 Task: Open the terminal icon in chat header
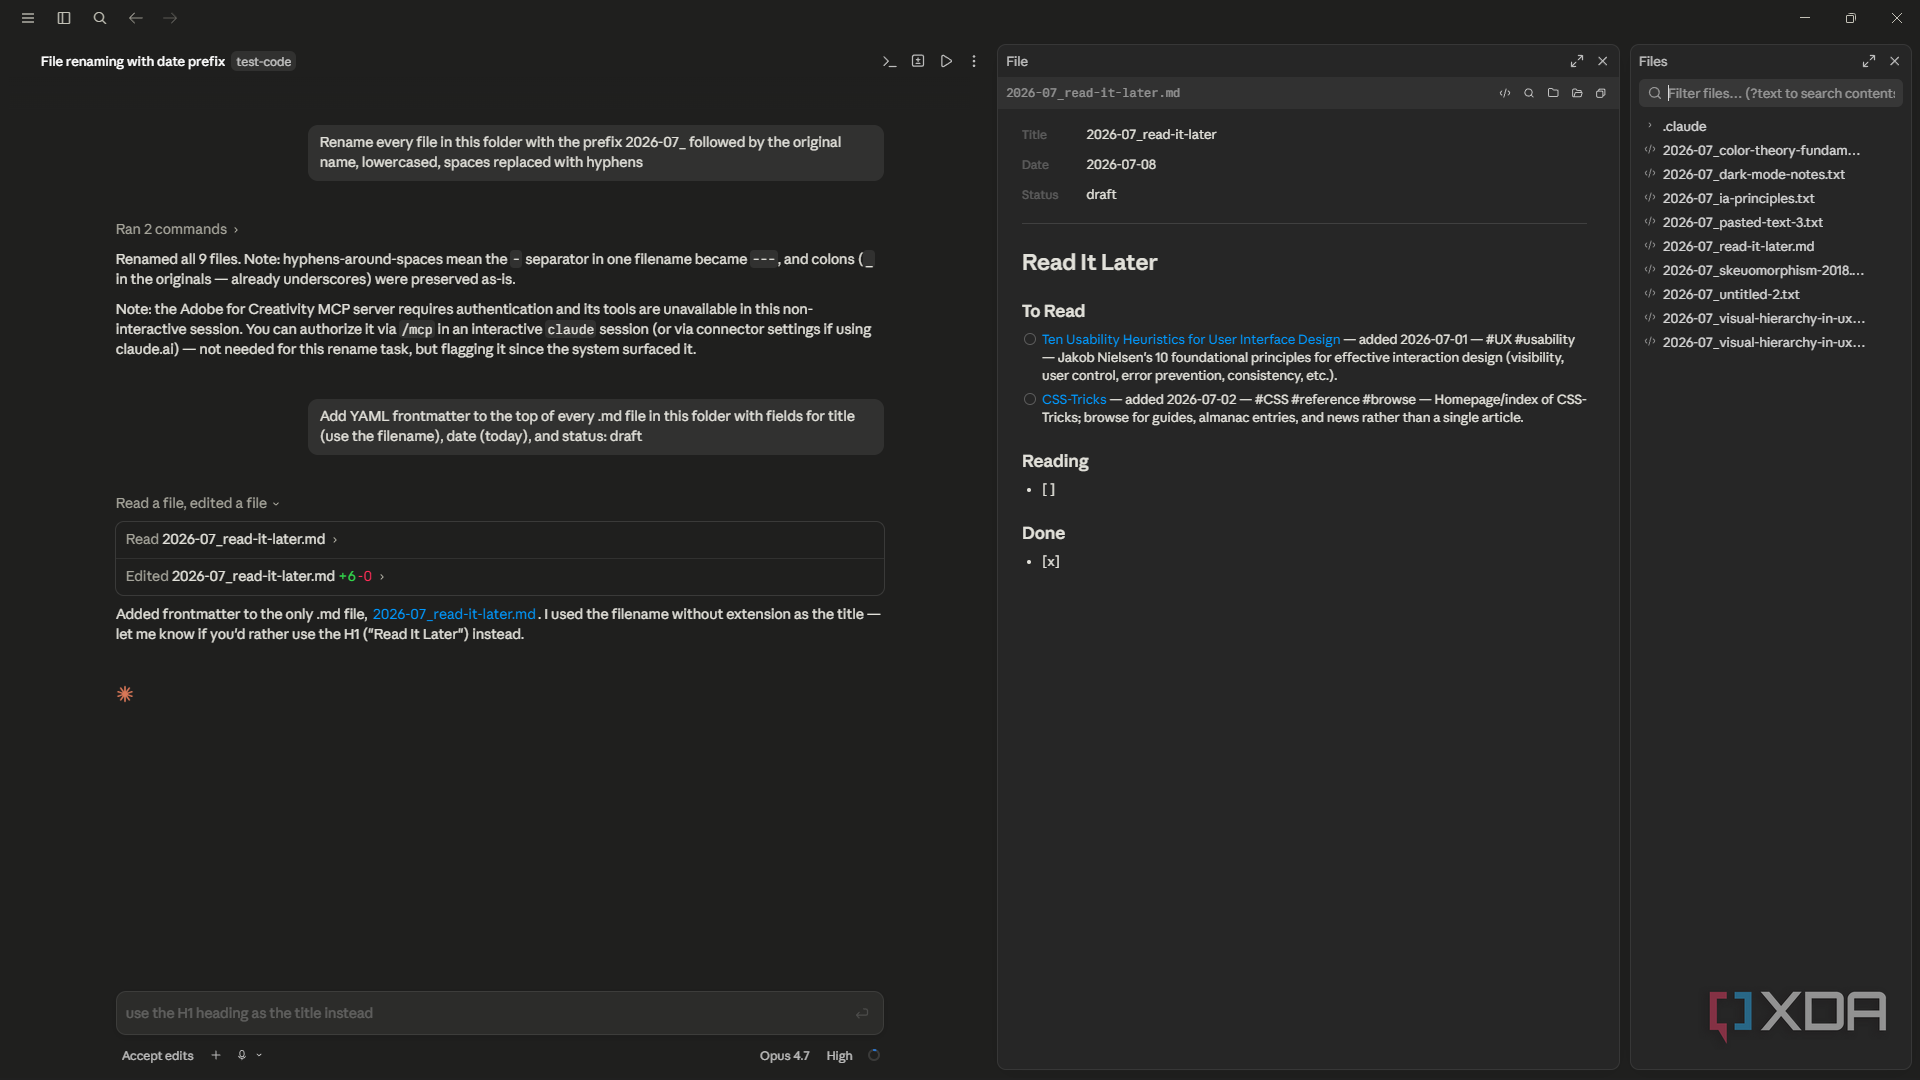pyautogui.click(x=889, y=61)
